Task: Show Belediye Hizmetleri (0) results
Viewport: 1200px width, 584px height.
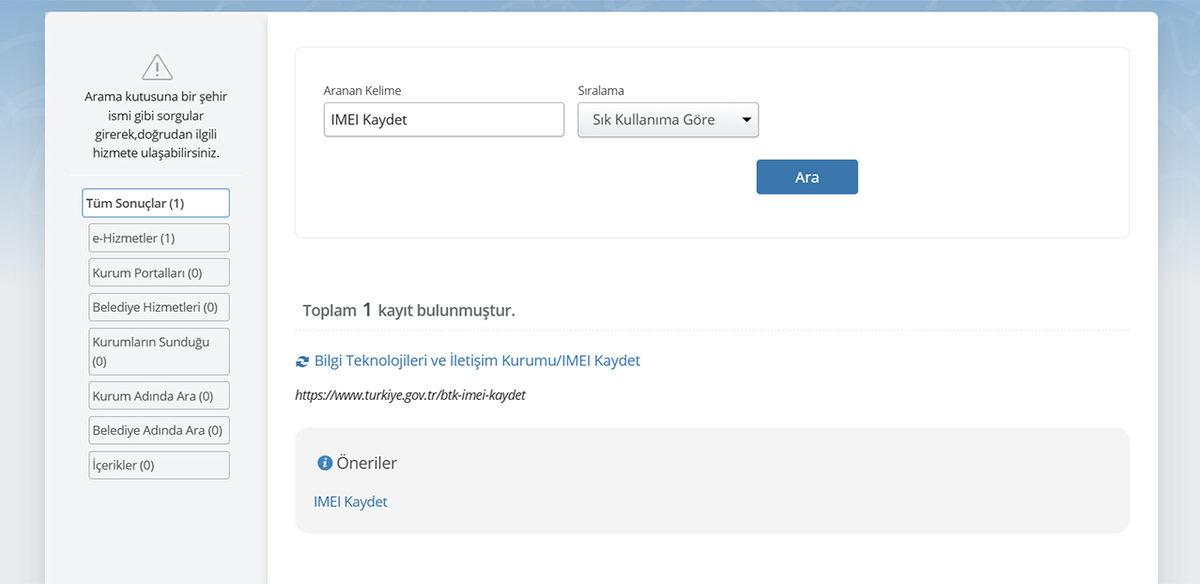Action: pyautogui.click(x=159, y=307)
